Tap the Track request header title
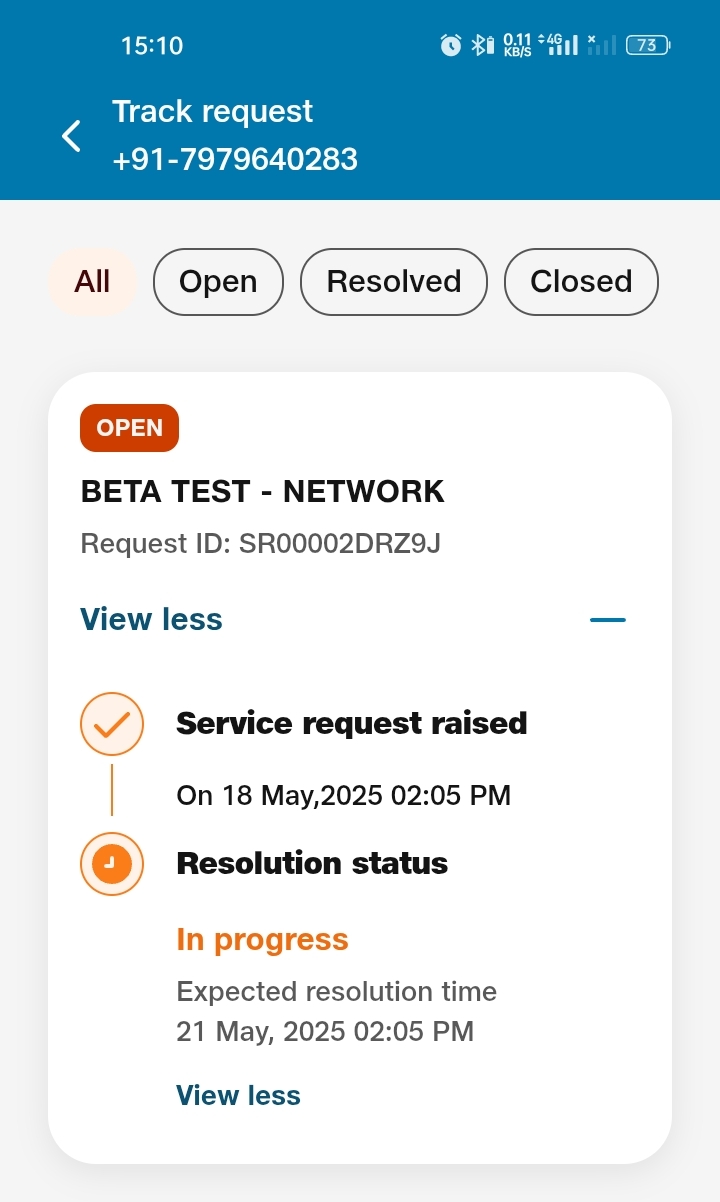Image resolution: width=720 pixels, height=1202 pixels. pyautogui.click(x=212, y=111)
